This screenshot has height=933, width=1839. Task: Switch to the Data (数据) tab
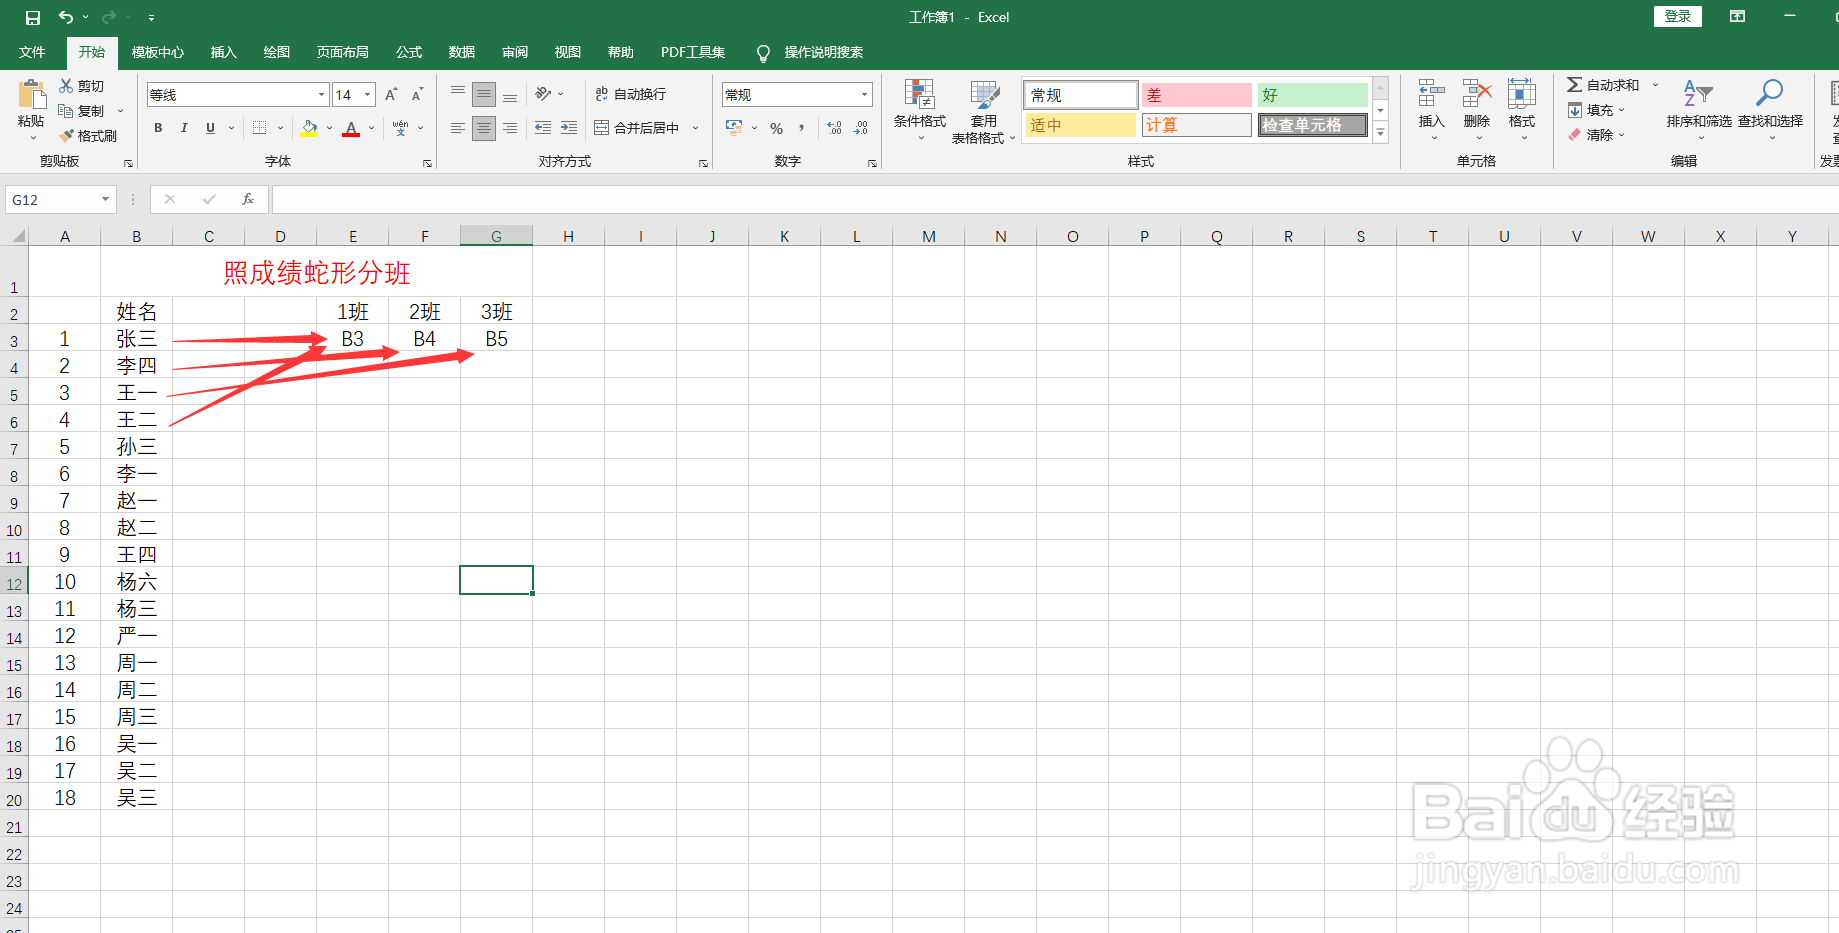(462, 52)
